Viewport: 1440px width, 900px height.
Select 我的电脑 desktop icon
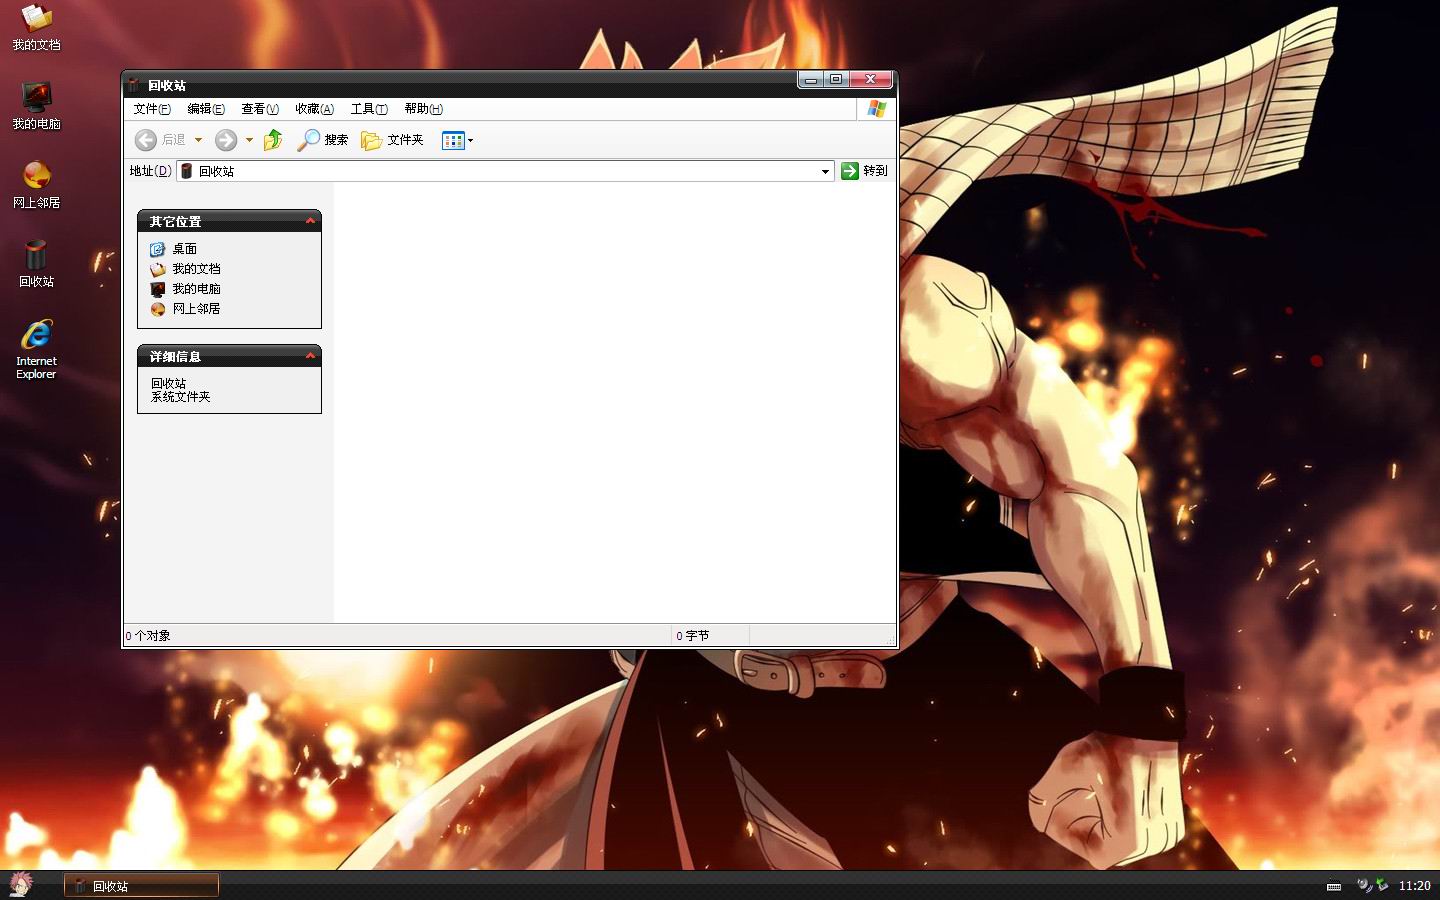point(36,105)
